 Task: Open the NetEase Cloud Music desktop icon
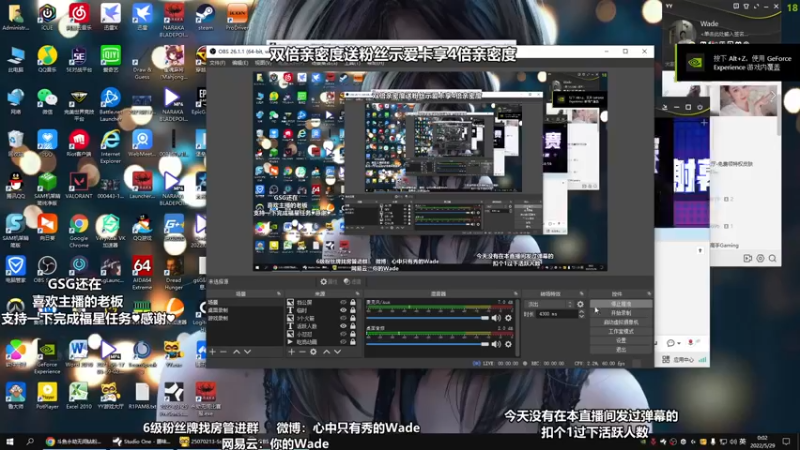pos(79,16)
